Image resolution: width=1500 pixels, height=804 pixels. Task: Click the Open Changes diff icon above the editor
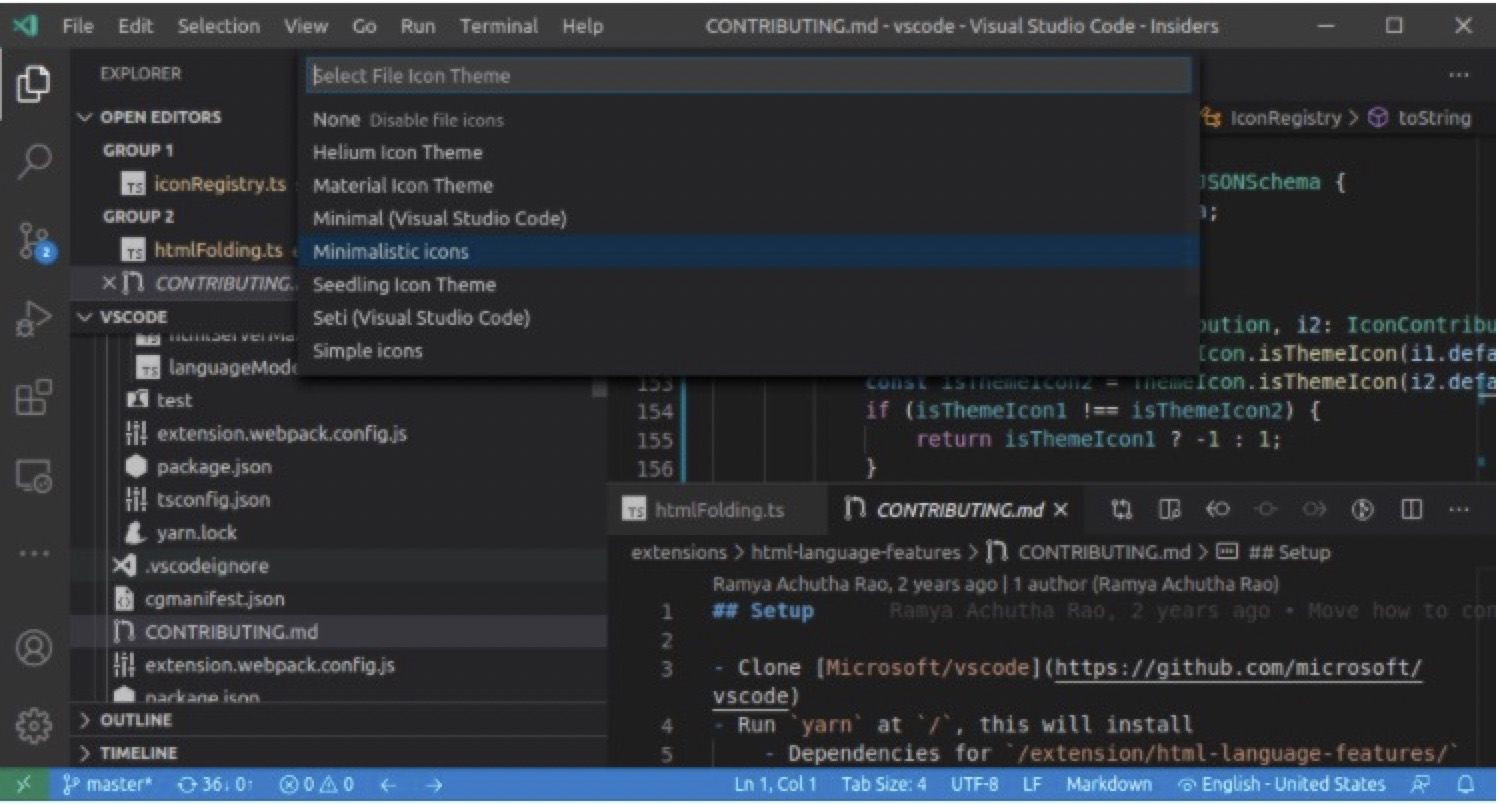click(x=1121, y=509)
